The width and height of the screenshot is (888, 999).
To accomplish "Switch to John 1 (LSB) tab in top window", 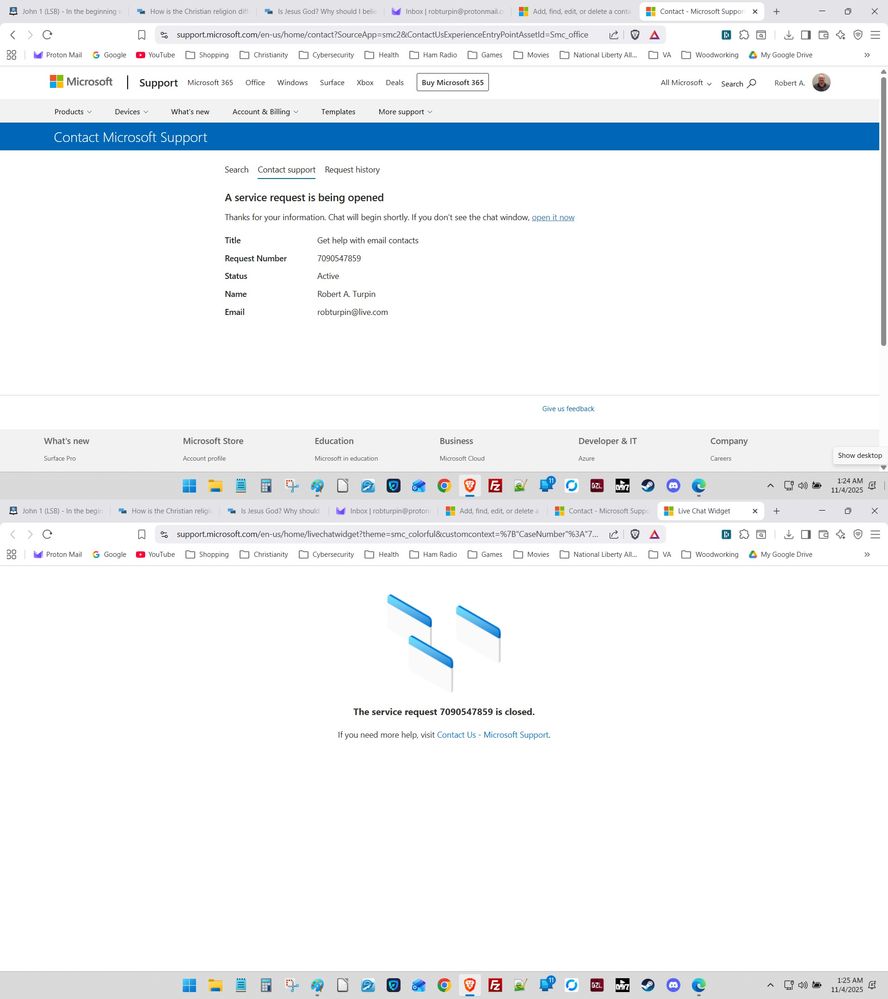I will tap(65, 11).
